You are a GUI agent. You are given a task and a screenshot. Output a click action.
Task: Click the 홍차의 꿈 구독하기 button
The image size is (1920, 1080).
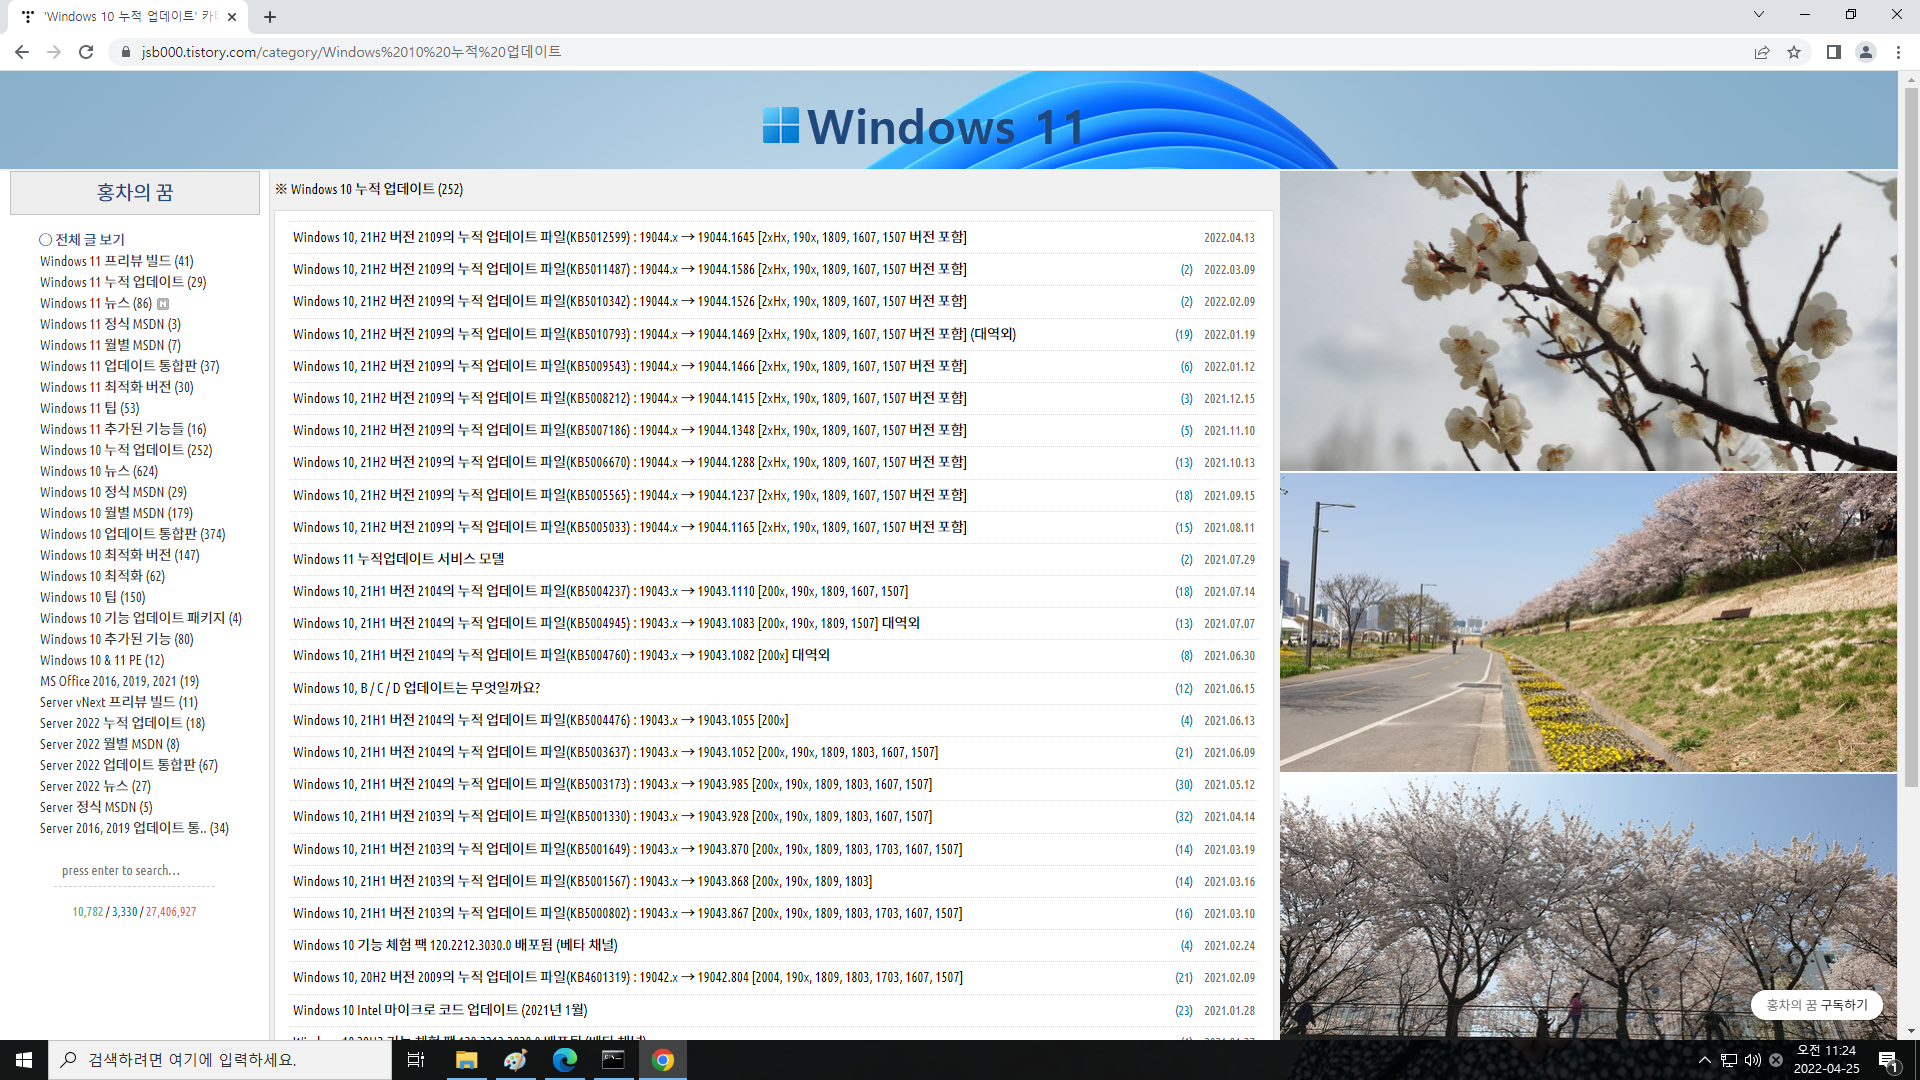pyautogui.click(x=1816, y=1005)
